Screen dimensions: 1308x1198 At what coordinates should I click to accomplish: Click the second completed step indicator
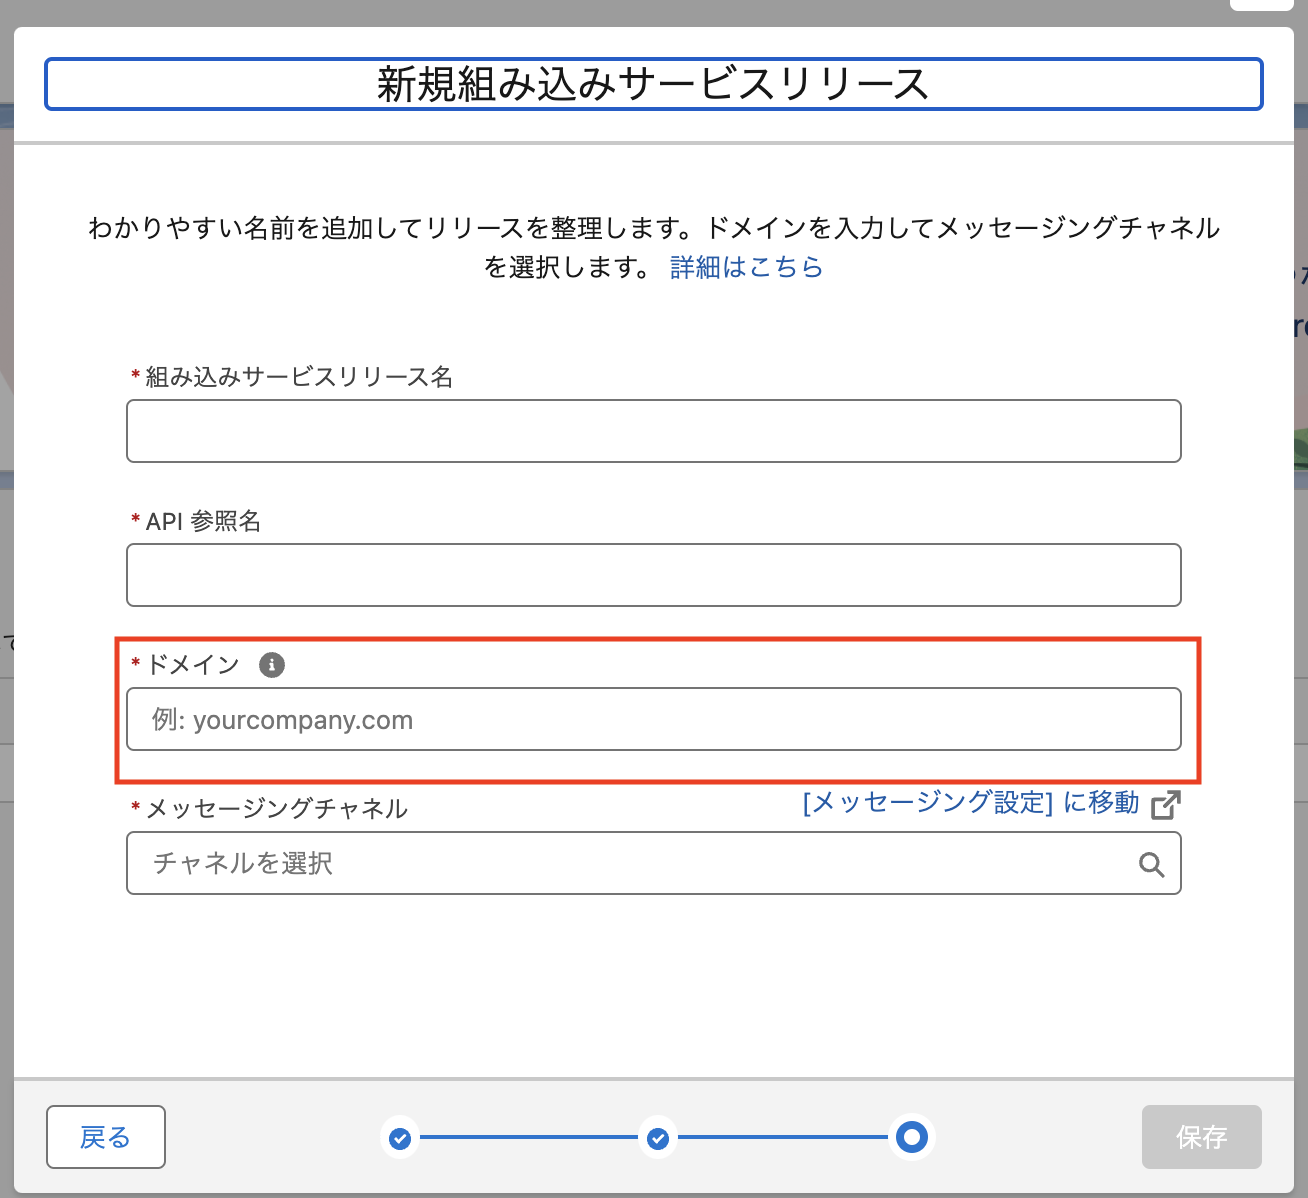pyautogui.click(x=658, y=1138)
